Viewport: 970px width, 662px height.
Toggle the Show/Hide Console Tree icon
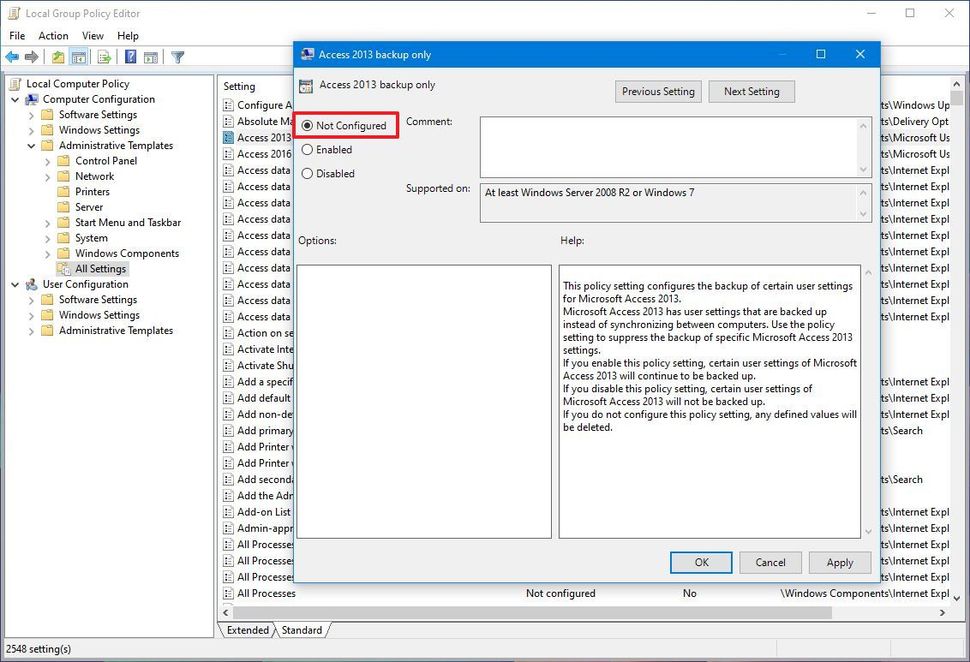(x=78, y=57)
